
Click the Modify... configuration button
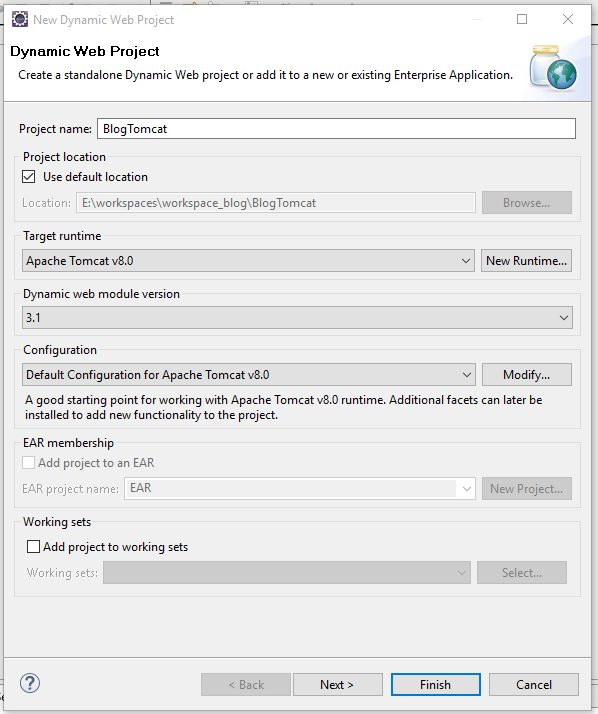pos(526,375)
